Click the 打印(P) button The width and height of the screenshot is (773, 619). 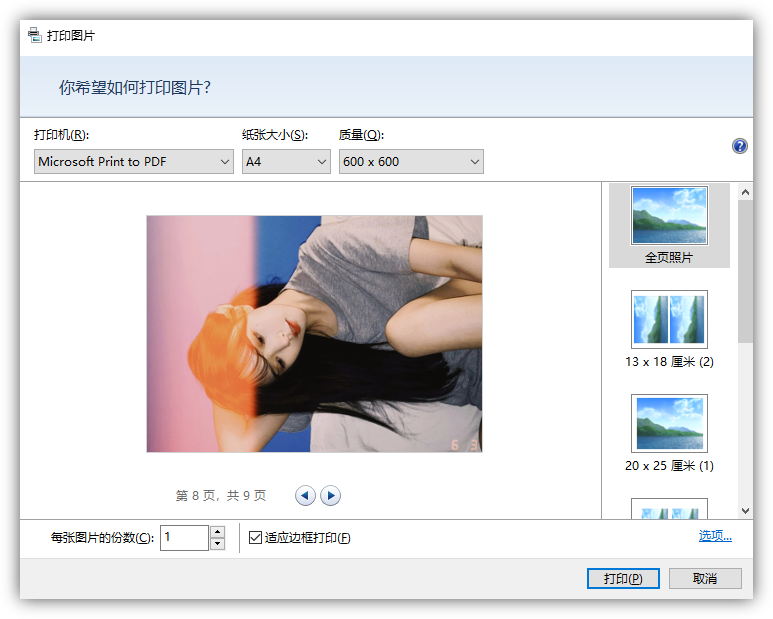[623, 579]
